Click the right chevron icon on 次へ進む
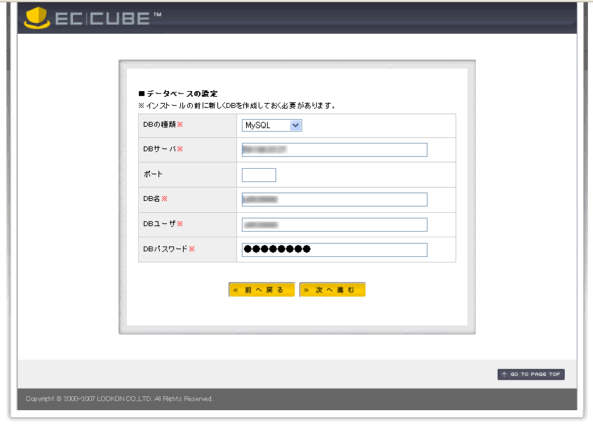The height and width of the screenshot is (425, 593). pos(306,290)
